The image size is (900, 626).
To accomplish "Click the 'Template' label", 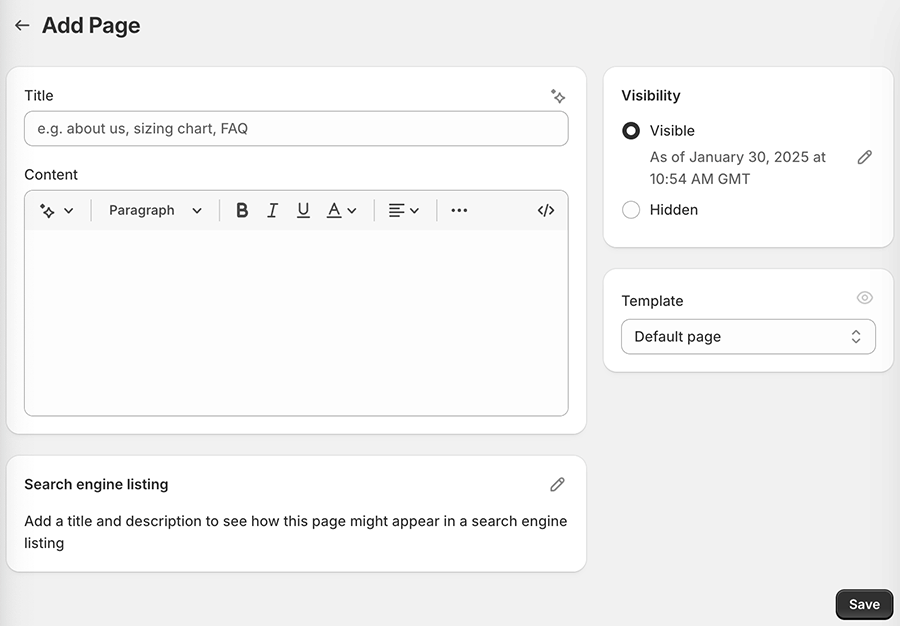I will [x=652, y=301].
